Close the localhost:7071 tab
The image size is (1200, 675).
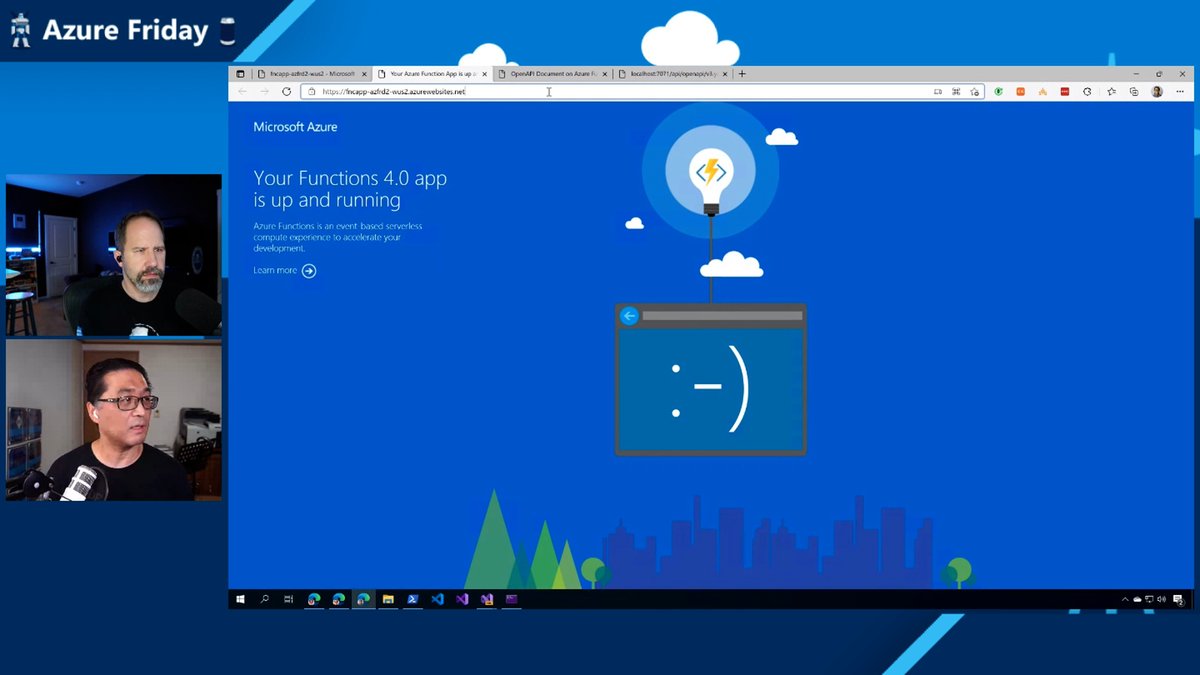[x=725, y=74]
